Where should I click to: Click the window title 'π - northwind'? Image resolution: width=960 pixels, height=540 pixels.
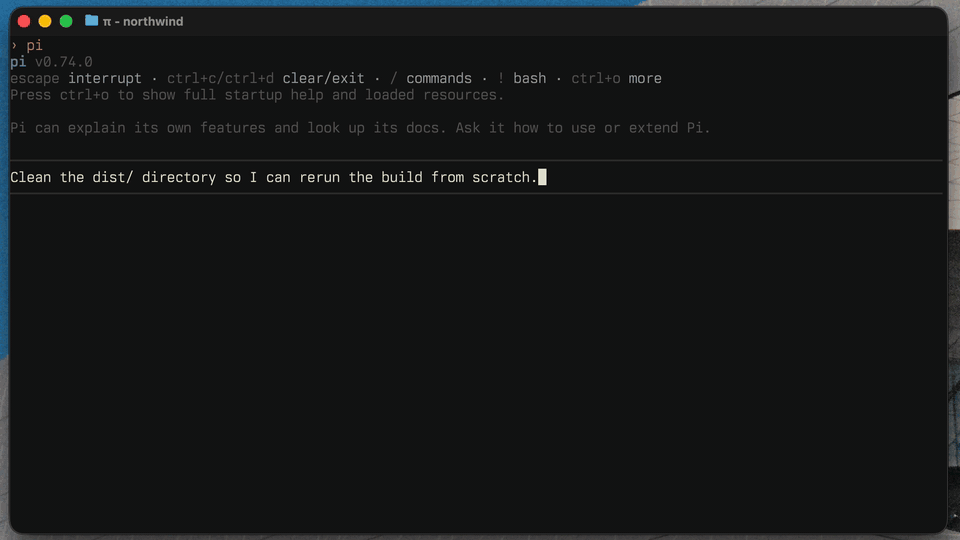click(143, 21)
